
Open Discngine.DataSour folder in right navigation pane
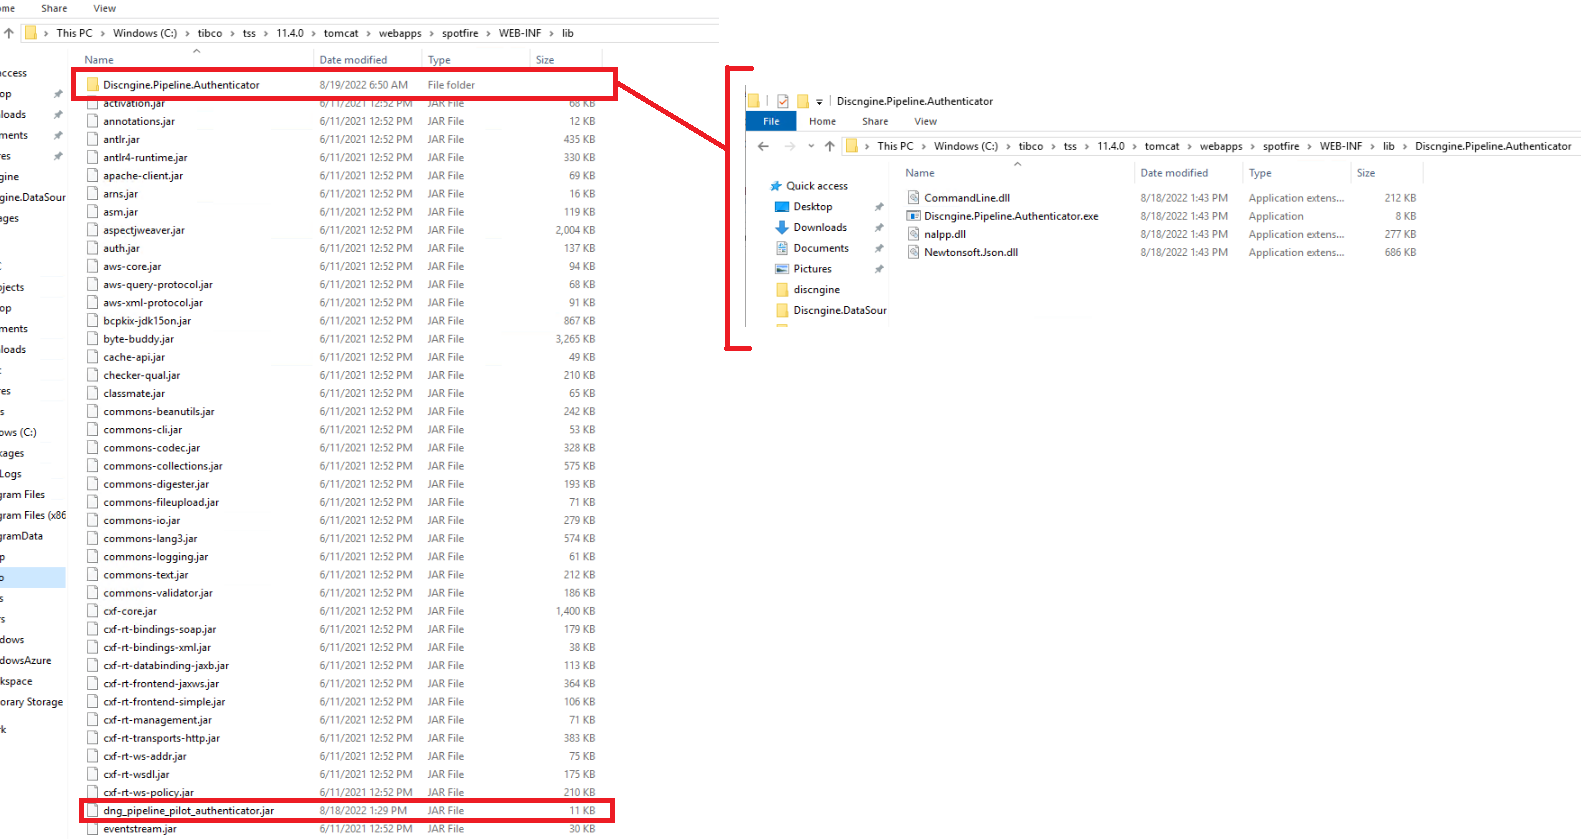840,311
